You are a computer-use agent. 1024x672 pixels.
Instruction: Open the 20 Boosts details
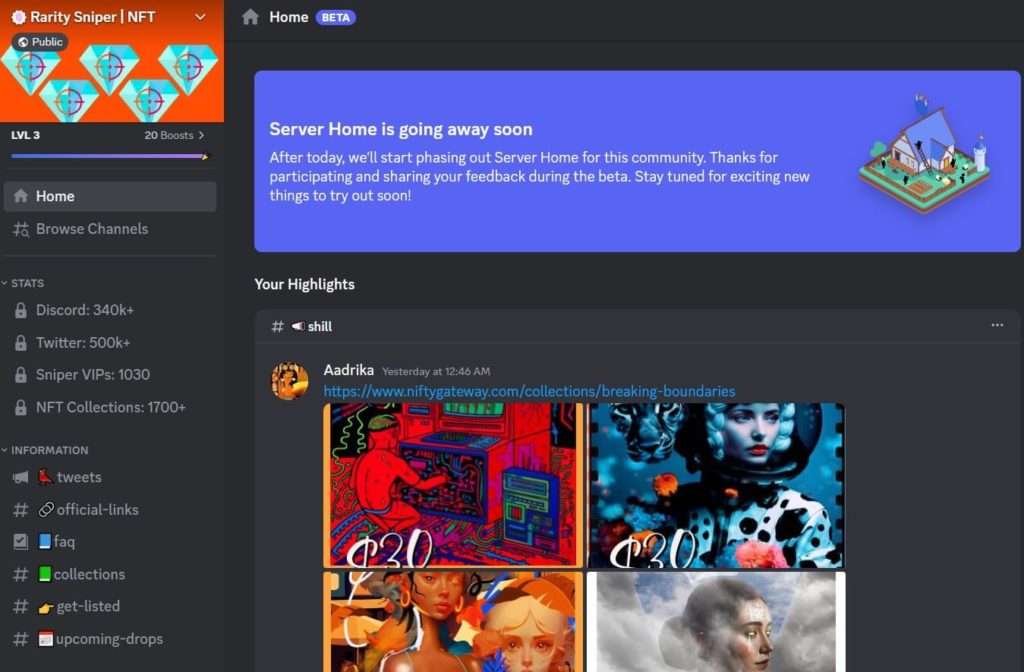[174, 135]
